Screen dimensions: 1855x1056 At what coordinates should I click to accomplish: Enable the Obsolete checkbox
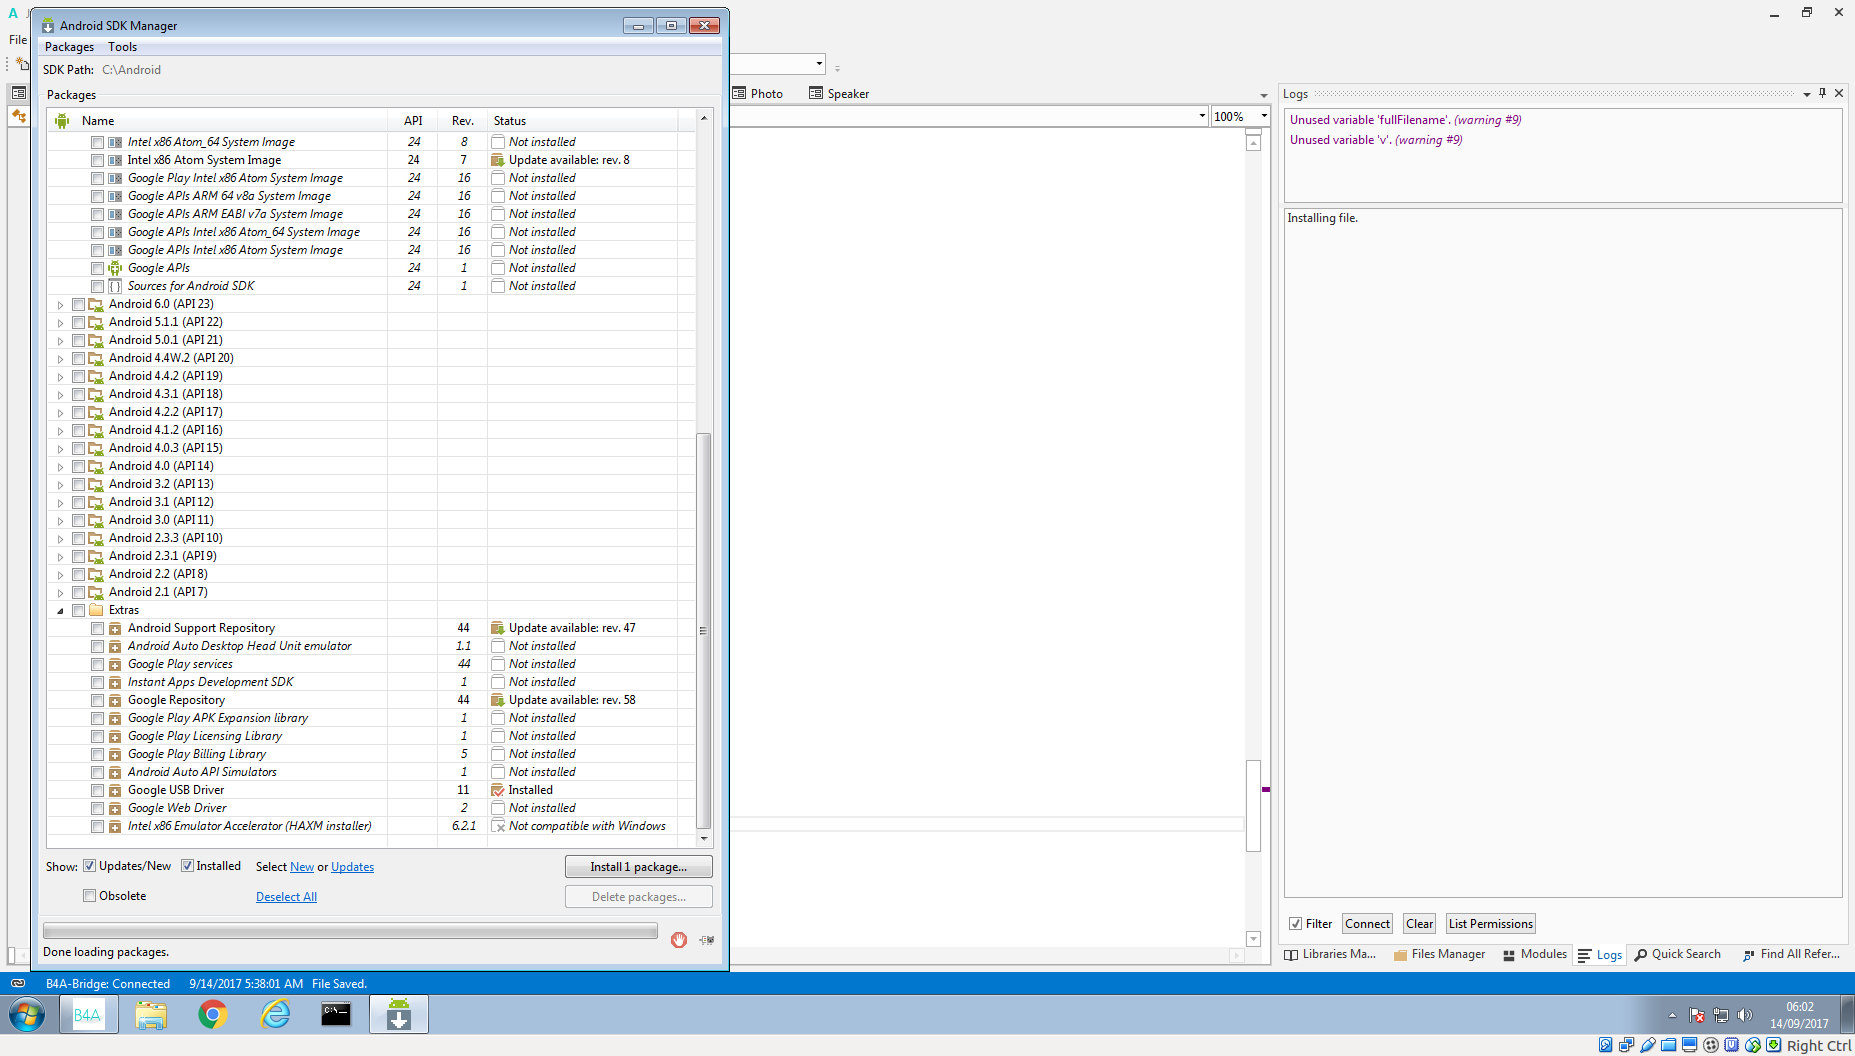[89, 896]
